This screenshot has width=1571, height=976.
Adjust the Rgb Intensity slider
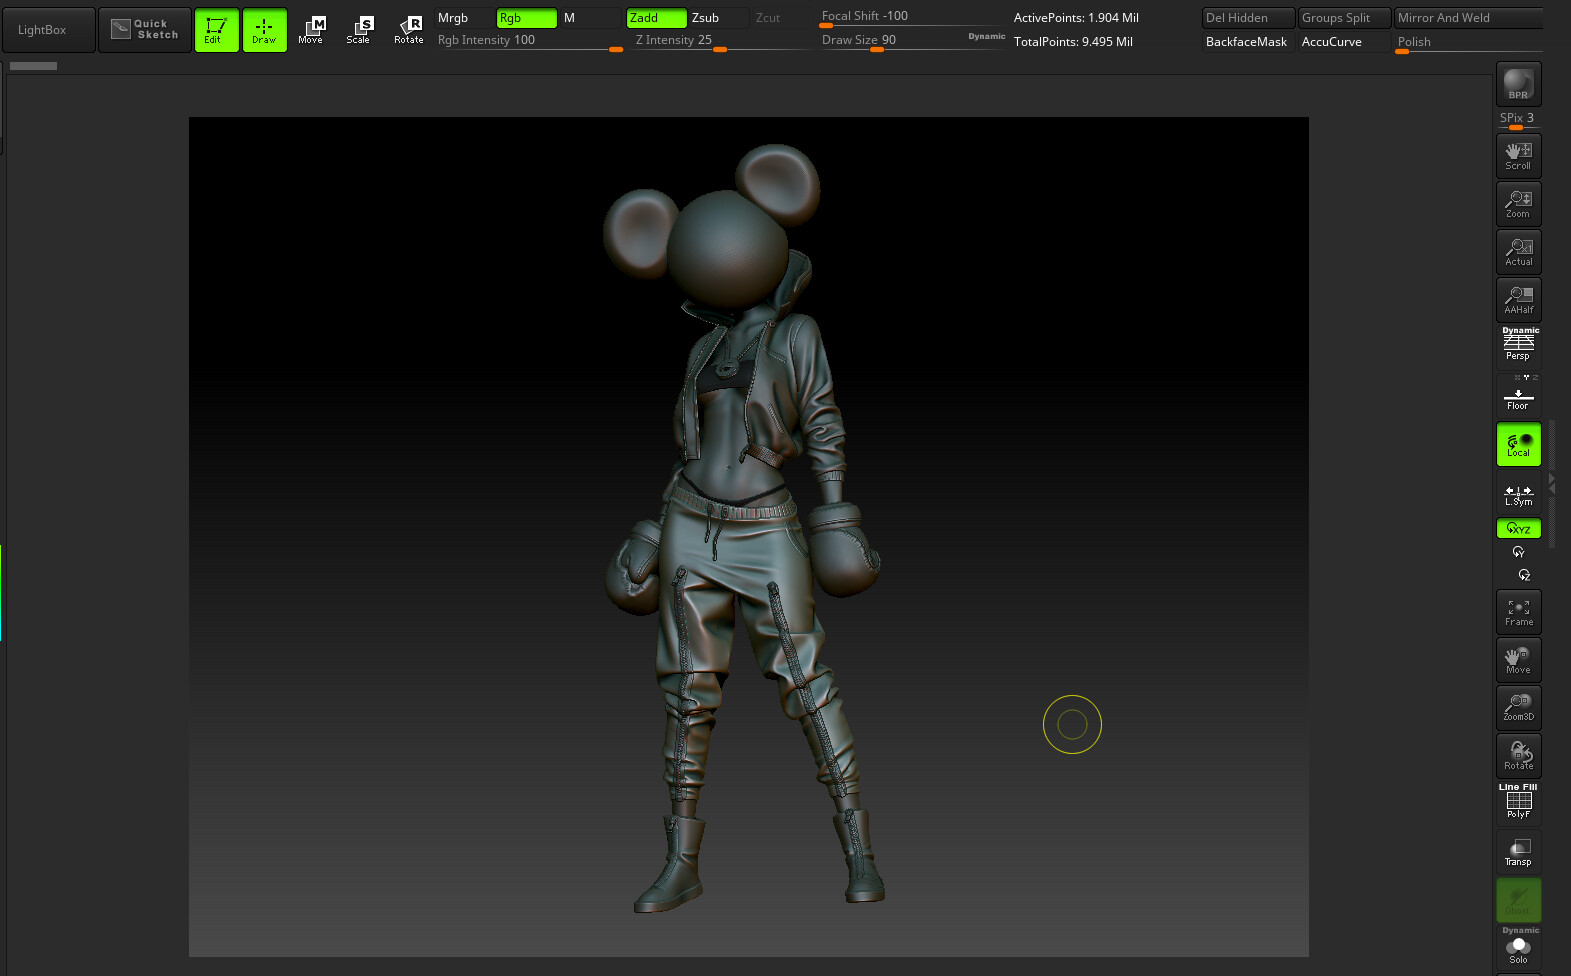point(529,41)
